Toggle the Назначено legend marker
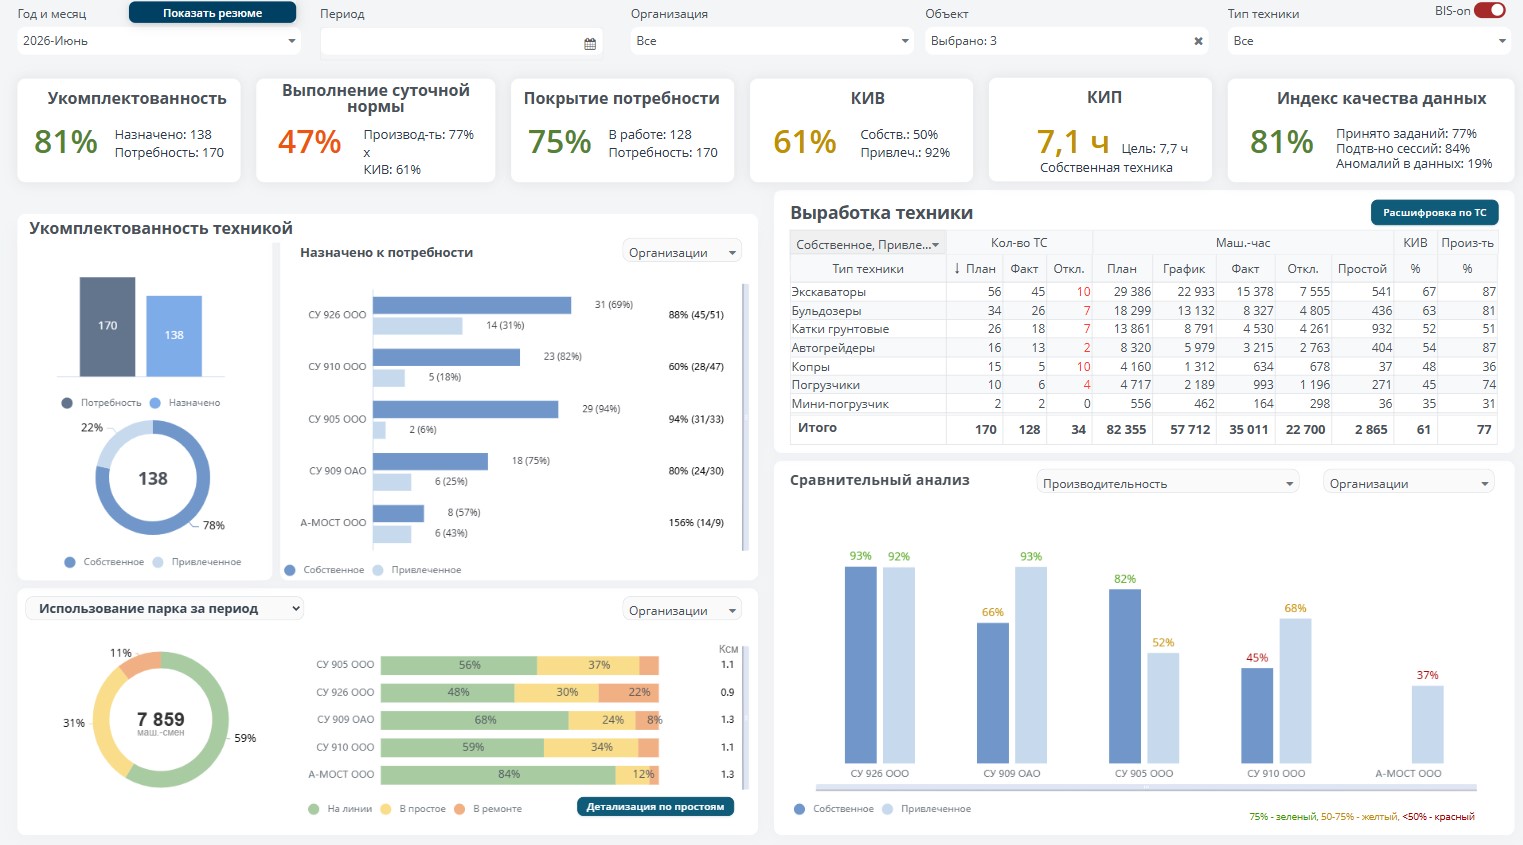The width and height of the screenshot is (1523, 845). point(155,403)
